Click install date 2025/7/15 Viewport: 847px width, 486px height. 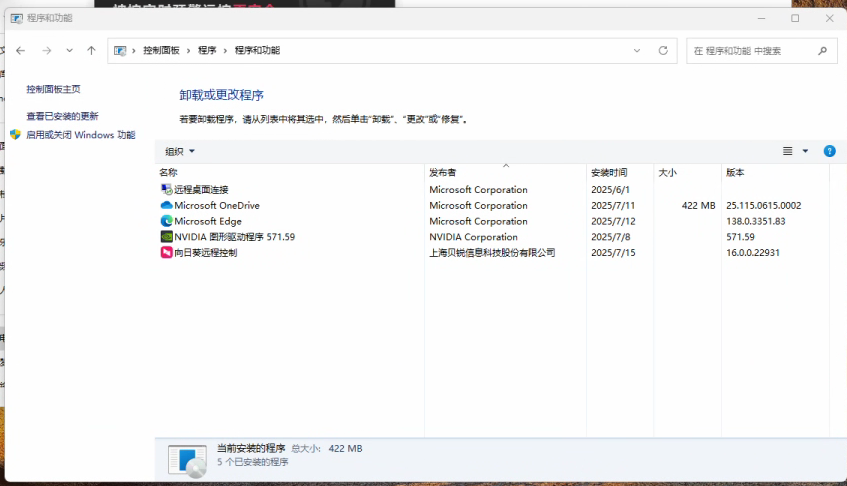(613, 253)
